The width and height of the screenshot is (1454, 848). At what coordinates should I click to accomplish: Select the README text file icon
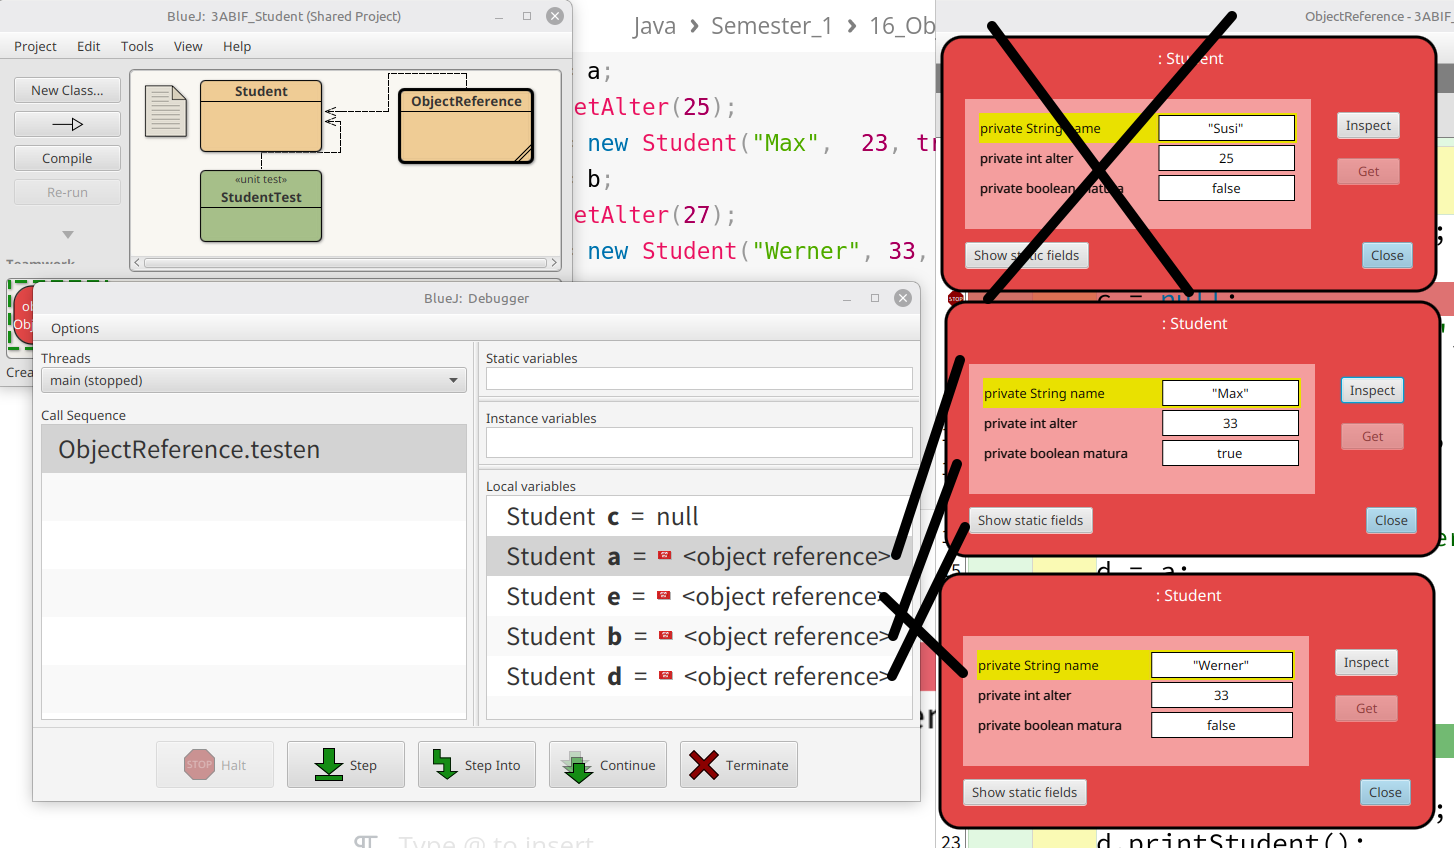(x=166, y=111)
